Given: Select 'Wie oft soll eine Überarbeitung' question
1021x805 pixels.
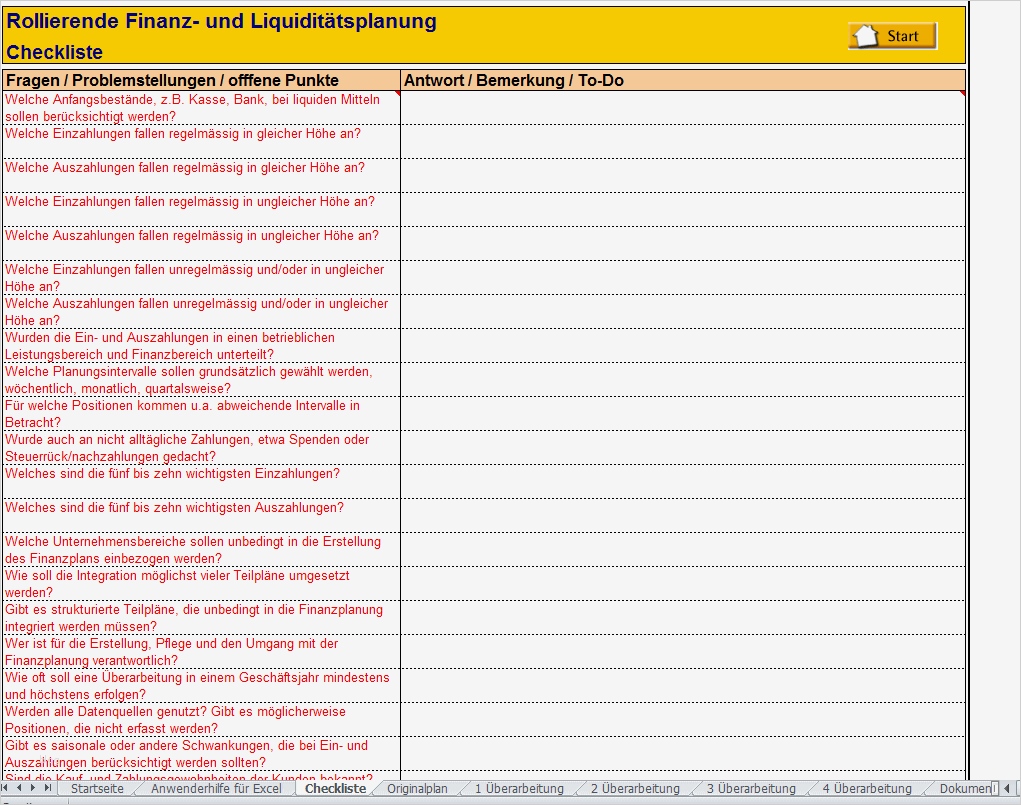Looking at the screenshot, I should click(202, 685).
